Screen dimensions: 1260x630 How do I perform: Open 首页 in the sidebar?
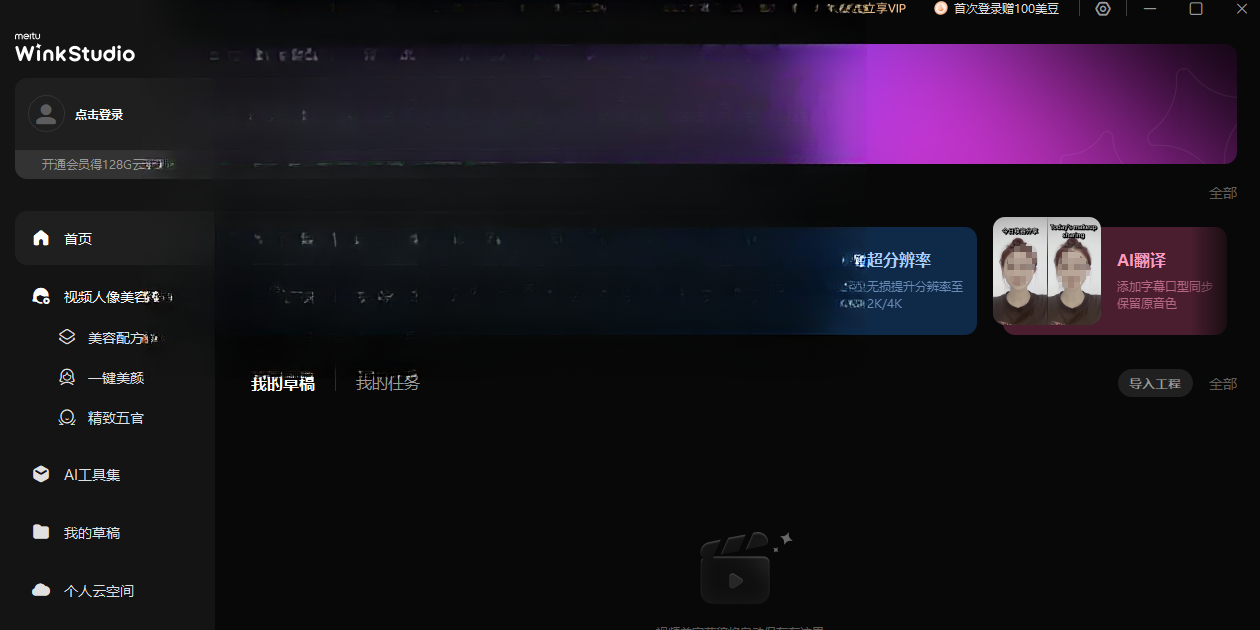pyautogui.click(x=115, y=238)
